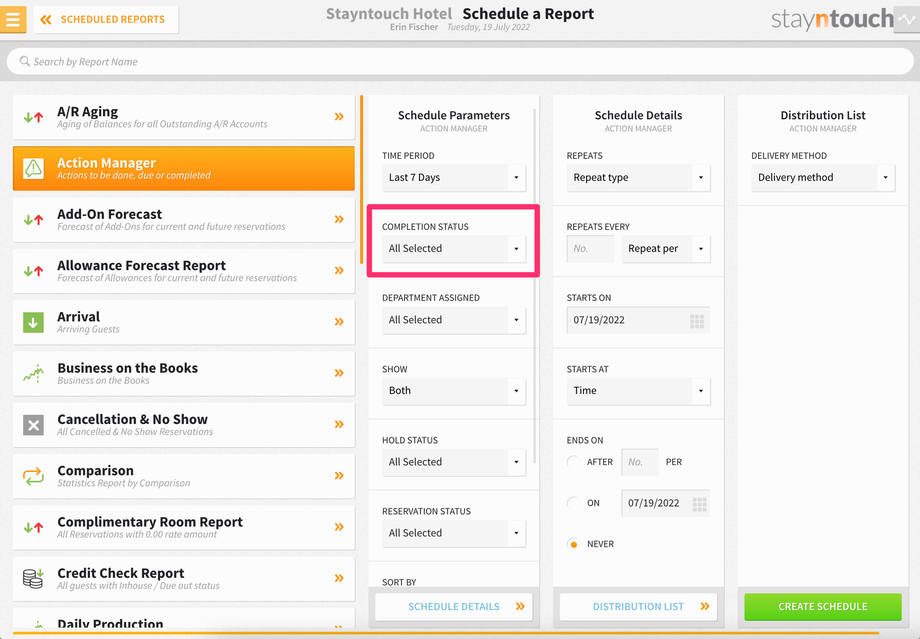This screenshot has height=639, width=920.
Task: Open the Show dropdown set to Both
Action: [454, 391]
